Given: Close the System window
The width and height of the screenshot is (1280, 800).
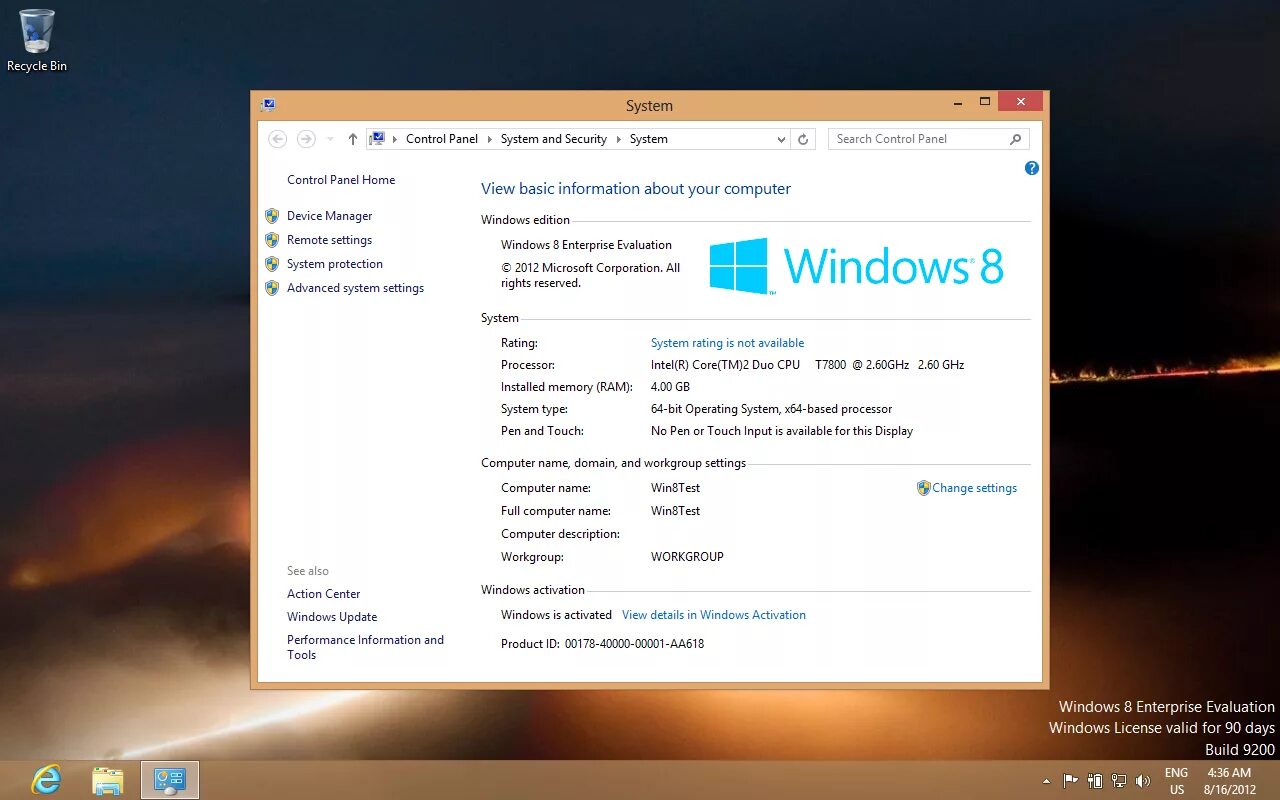Looking at the screenshot, I should (x=1020, y=102).
